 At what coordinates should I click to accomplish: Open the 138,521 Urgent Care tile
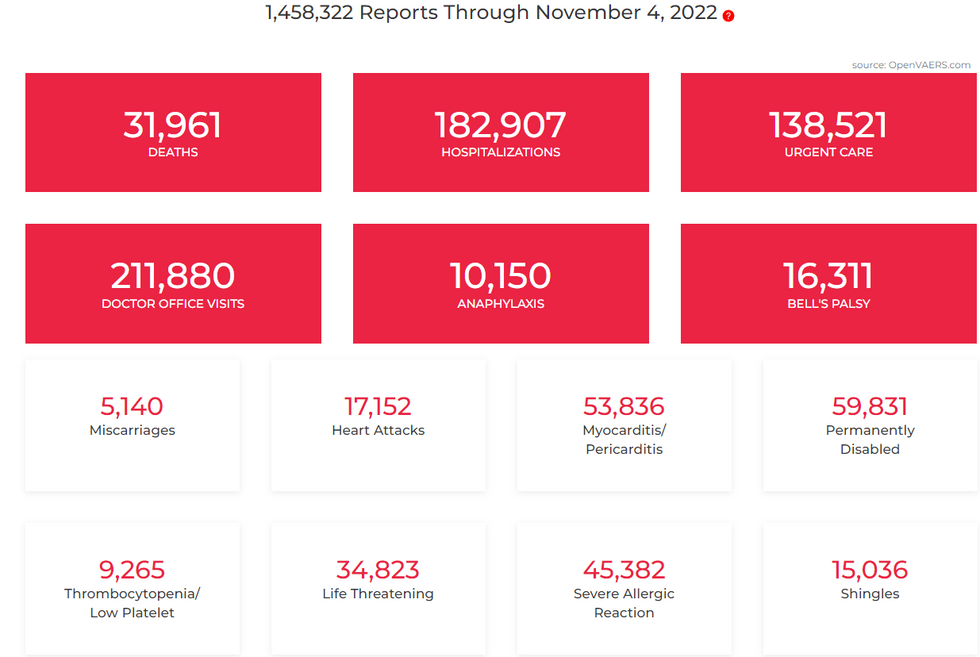click(828, 132)
